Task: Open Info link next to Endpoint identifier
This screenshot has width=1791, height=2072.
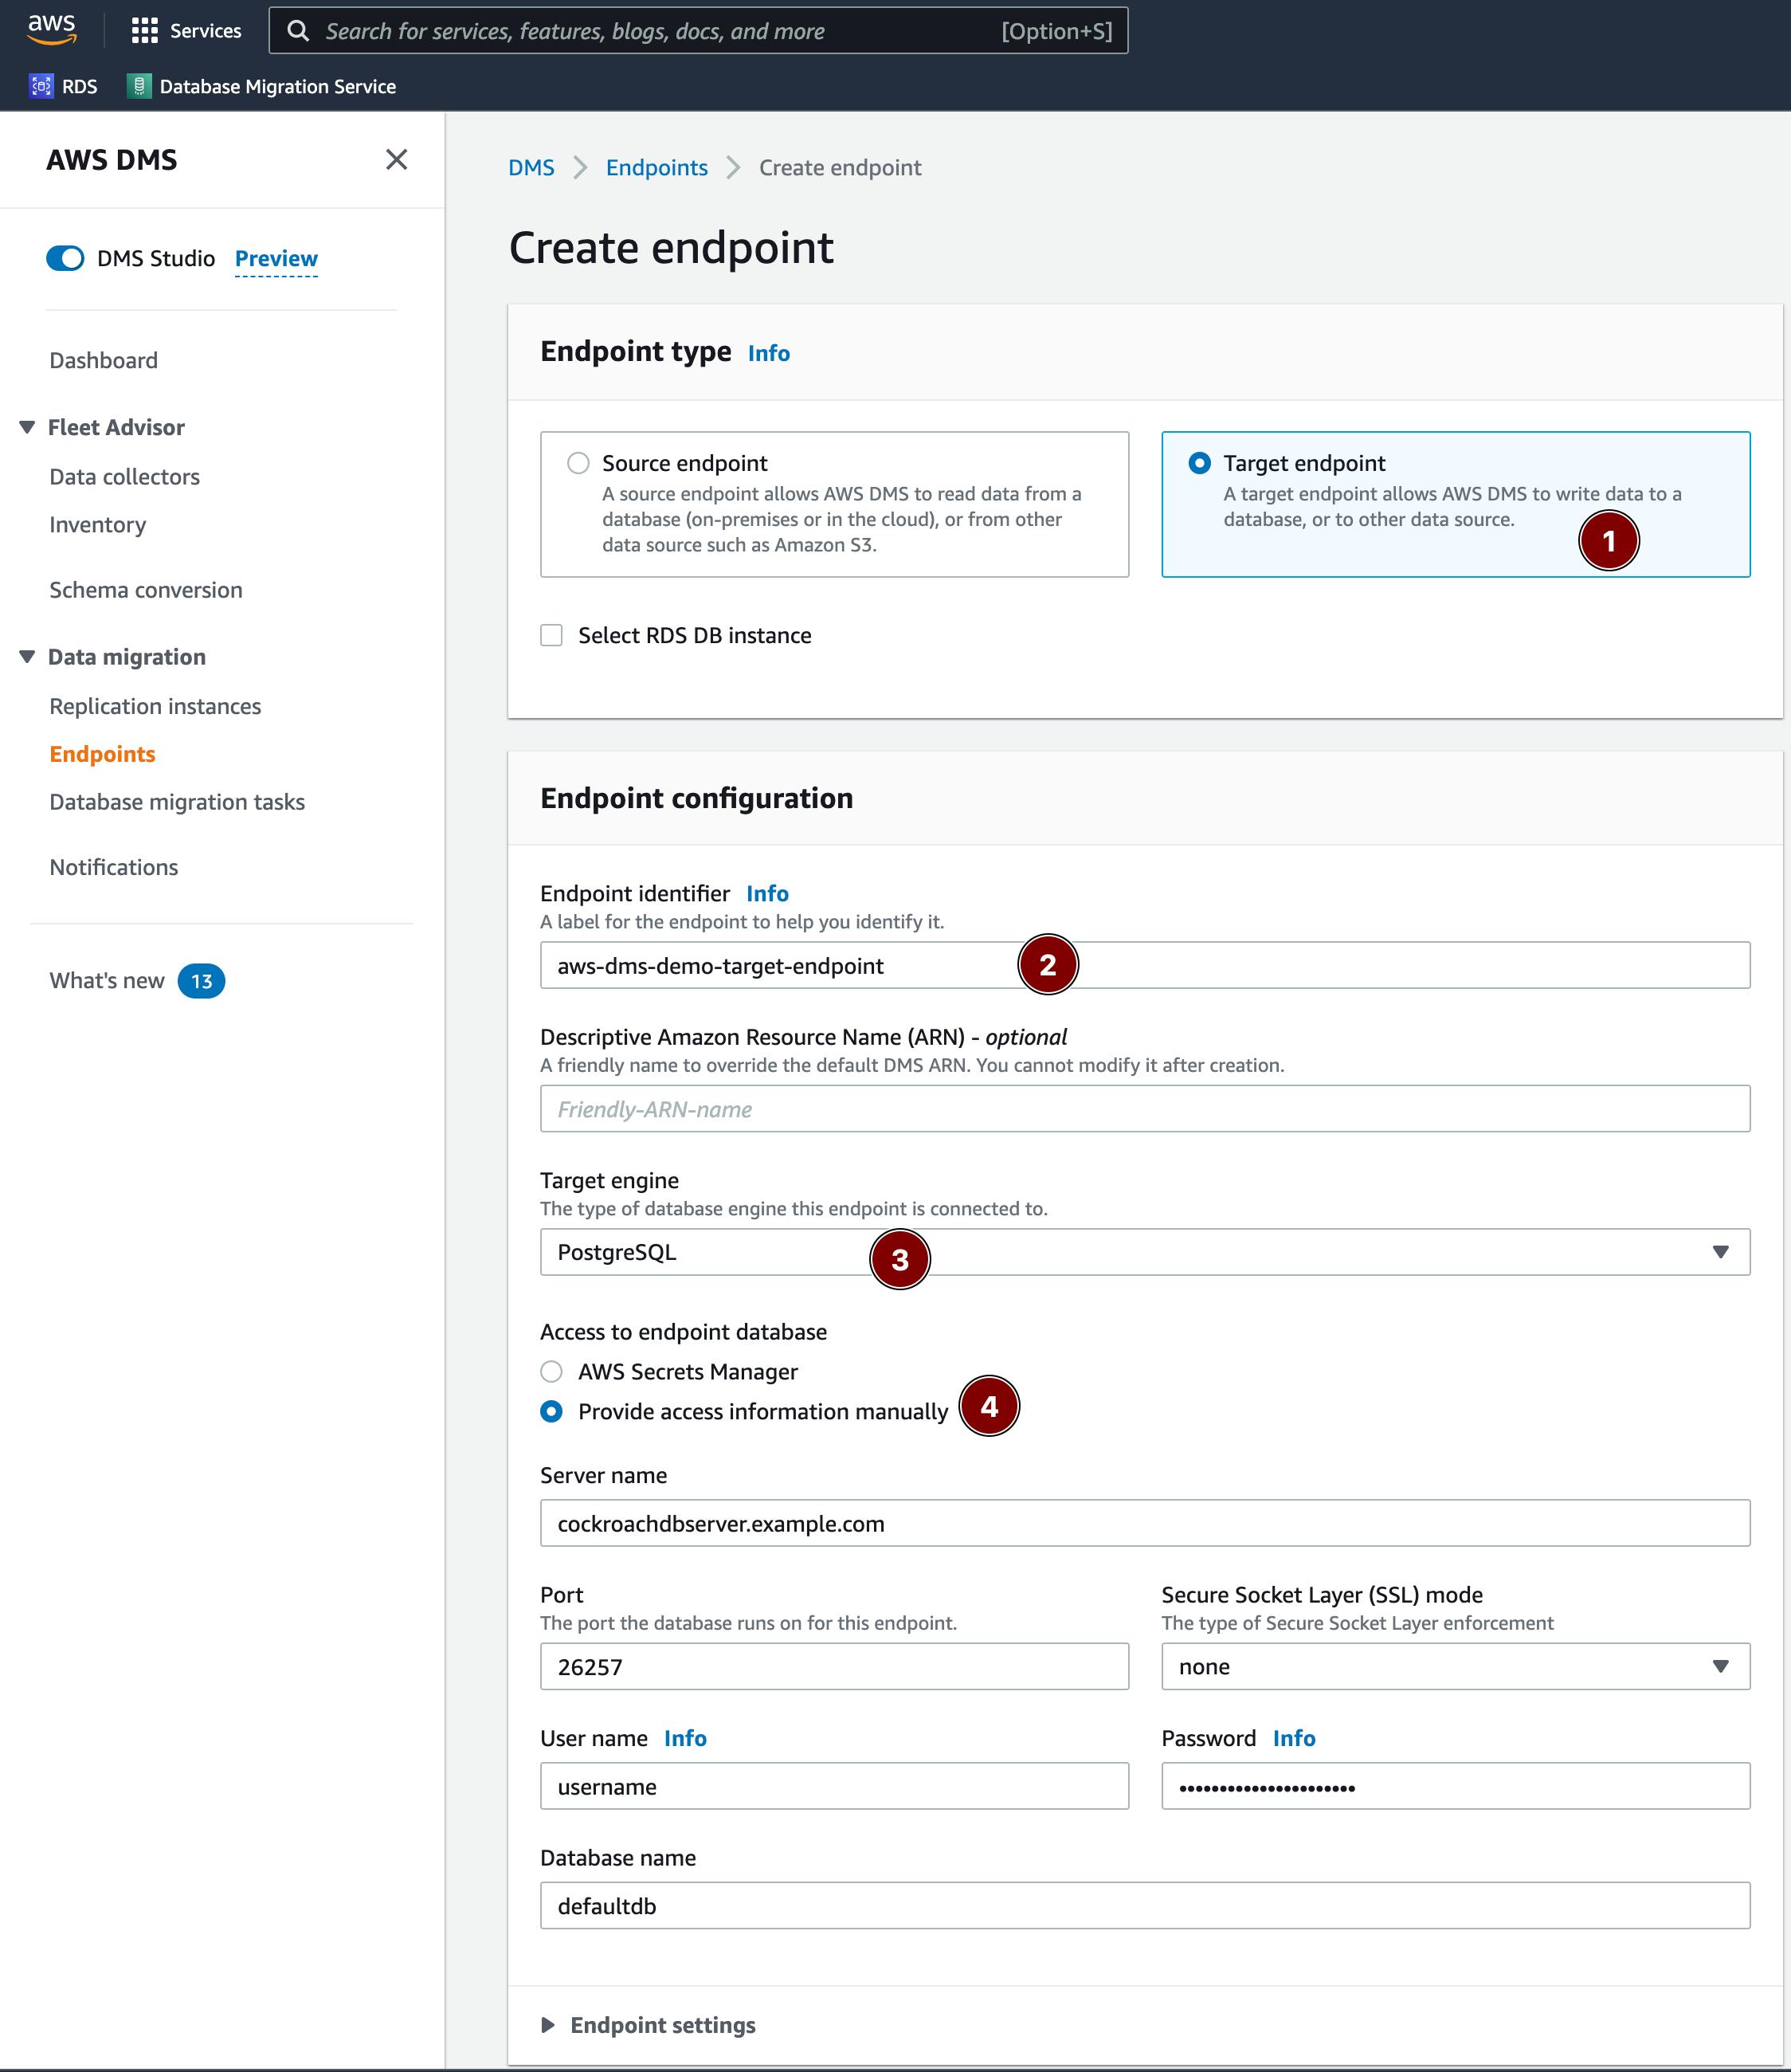Action: (767, 893)
